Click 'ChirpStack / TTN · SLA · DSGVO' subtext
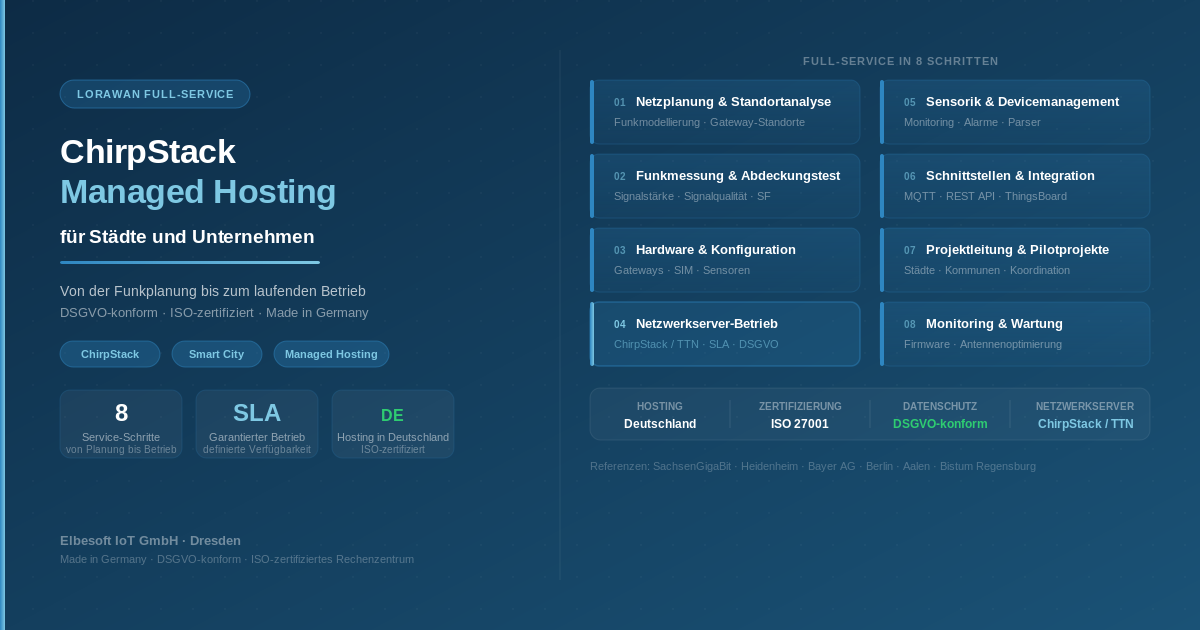This screenshot has width=1200, height=630. point(696,344)
